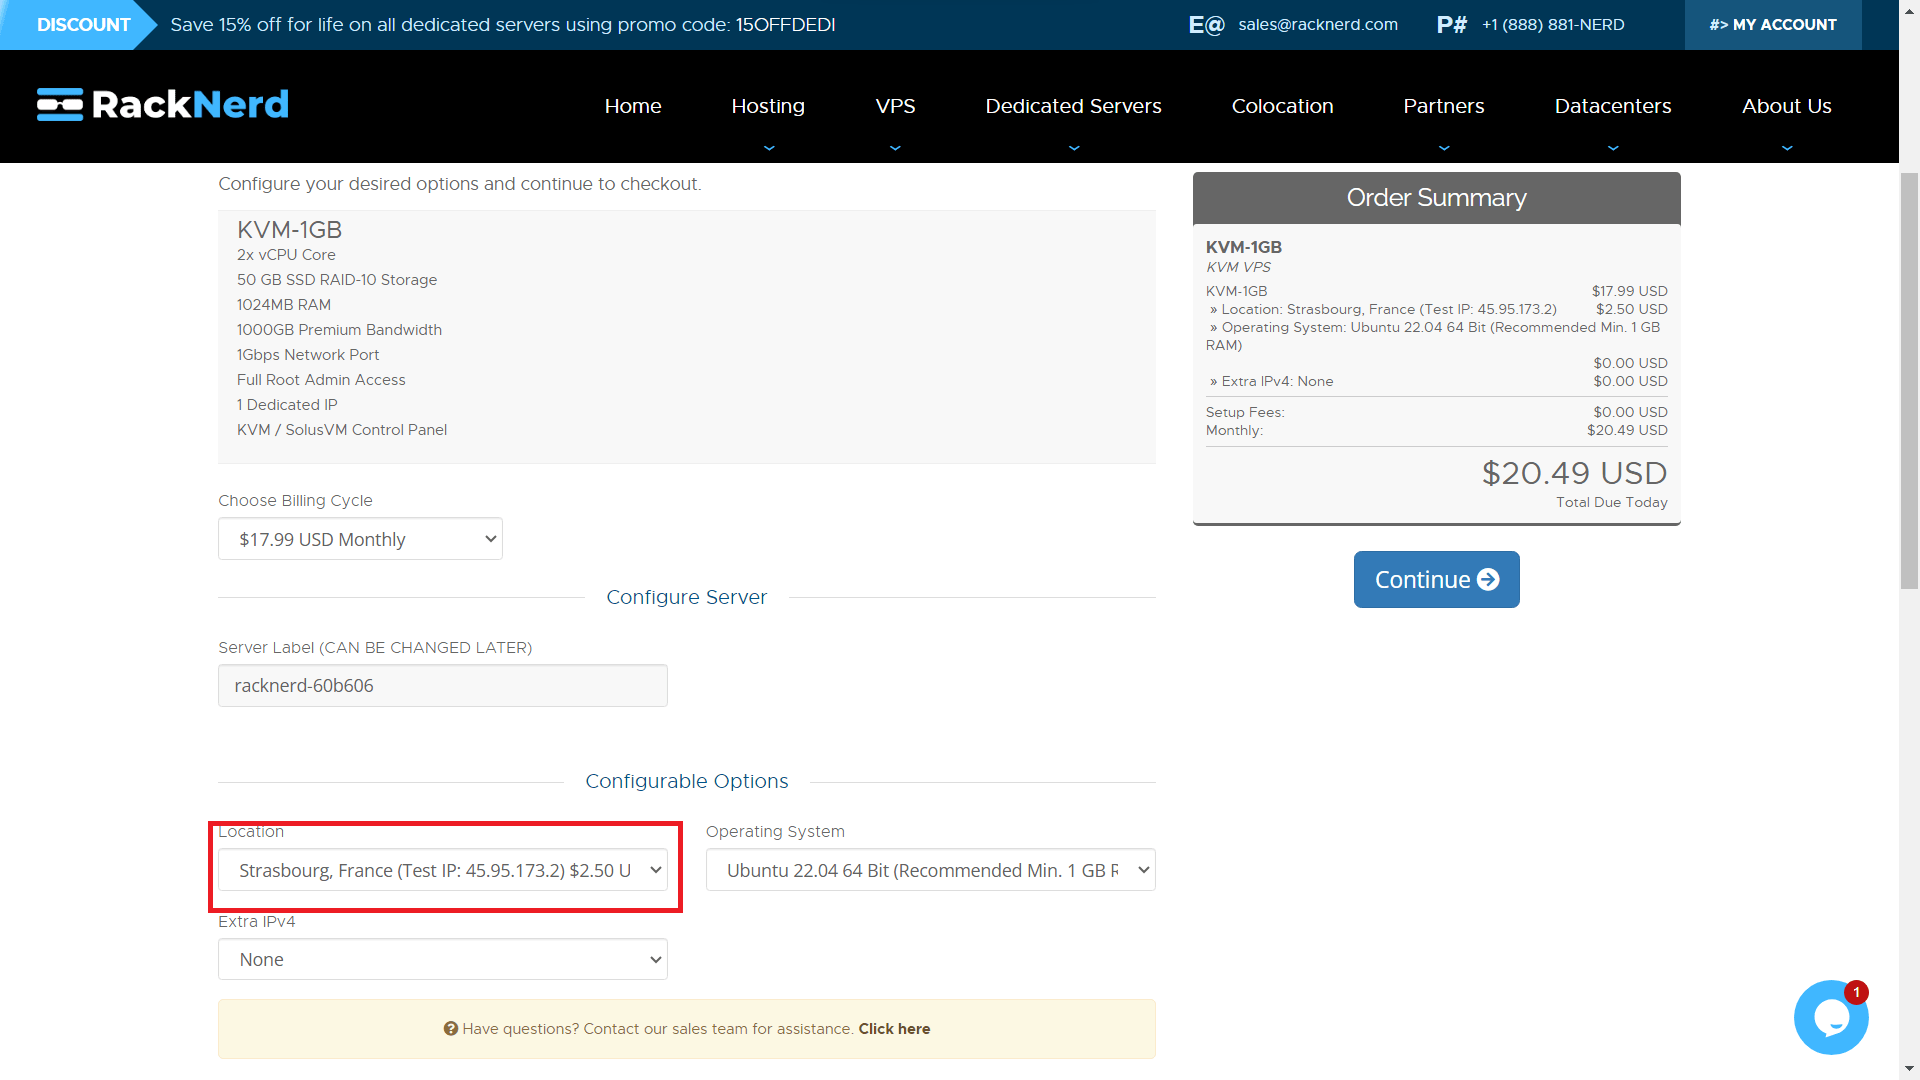Open the Choose Billing Cycle dropdown
The height and width of the screenshot is (1080, 1920).
360,539
